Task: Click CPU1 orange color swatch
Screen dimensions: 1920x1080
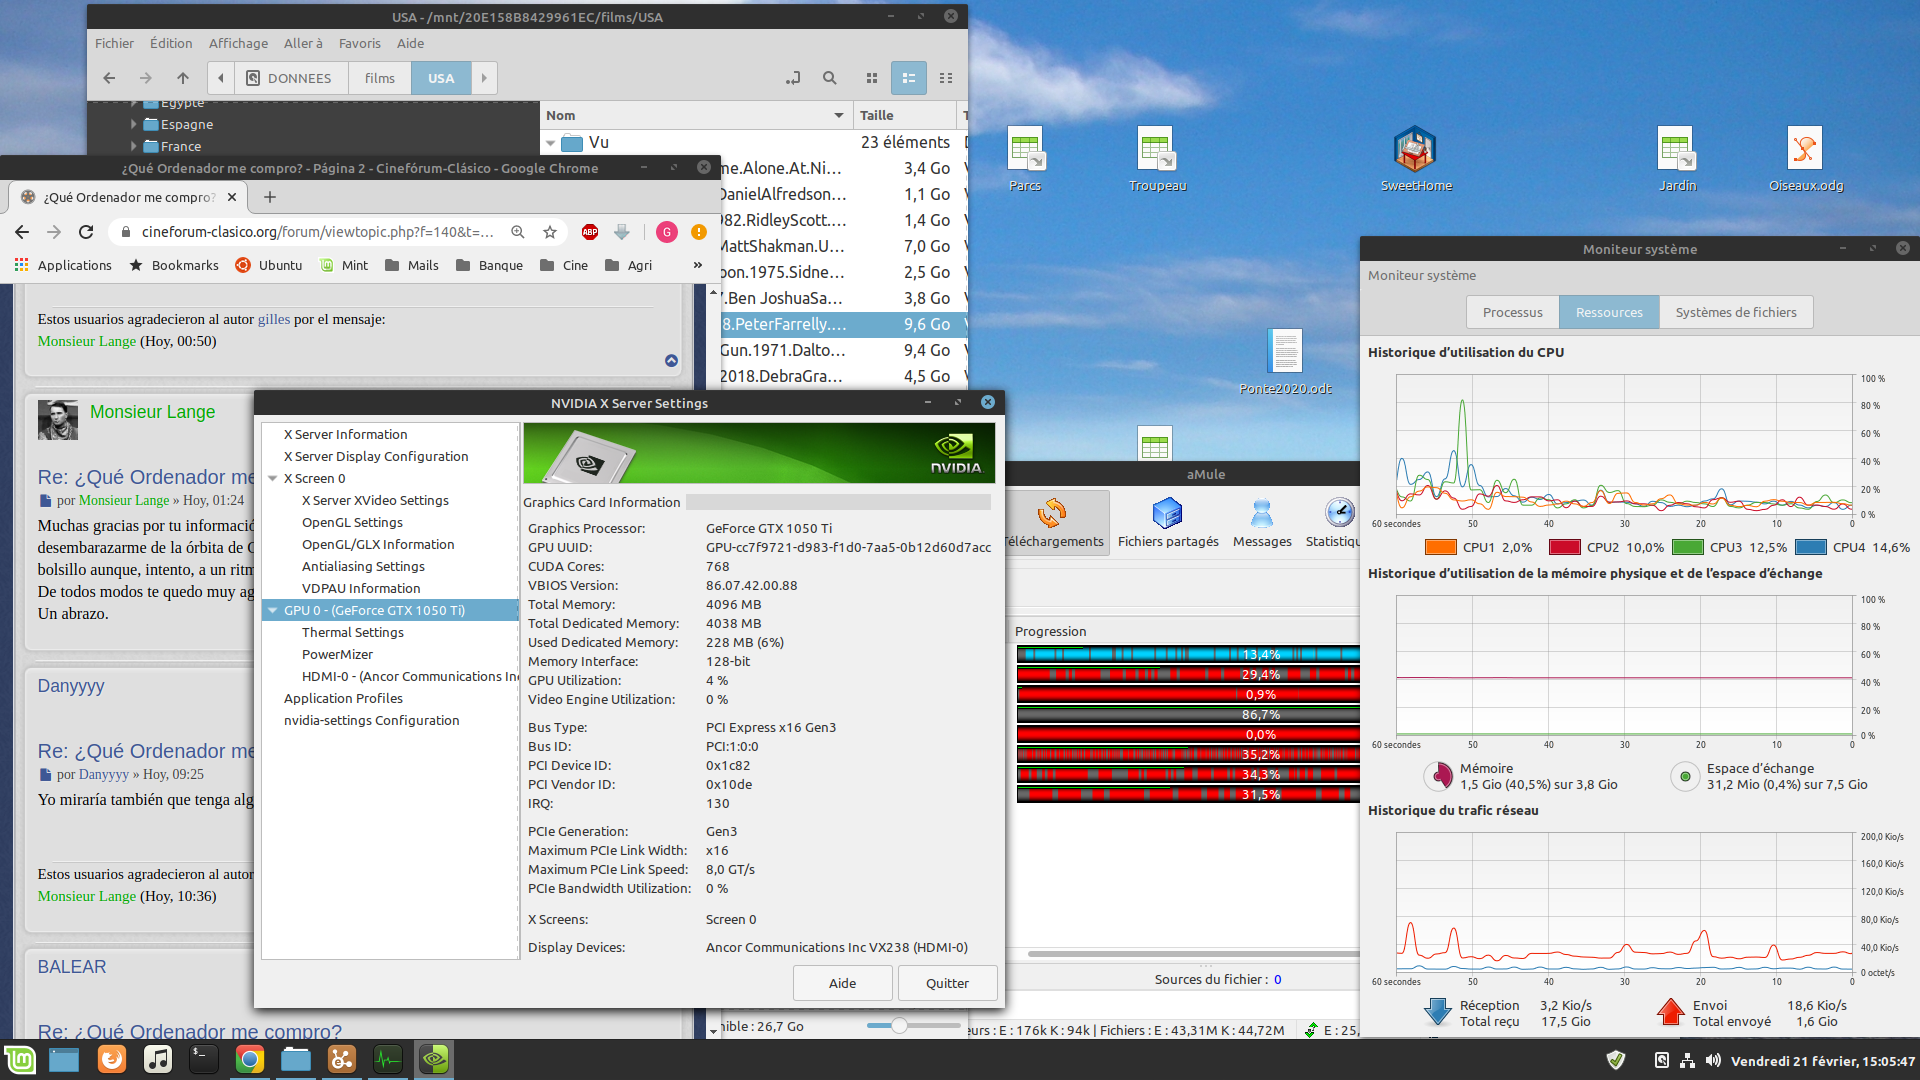Action: (1440, 547)
